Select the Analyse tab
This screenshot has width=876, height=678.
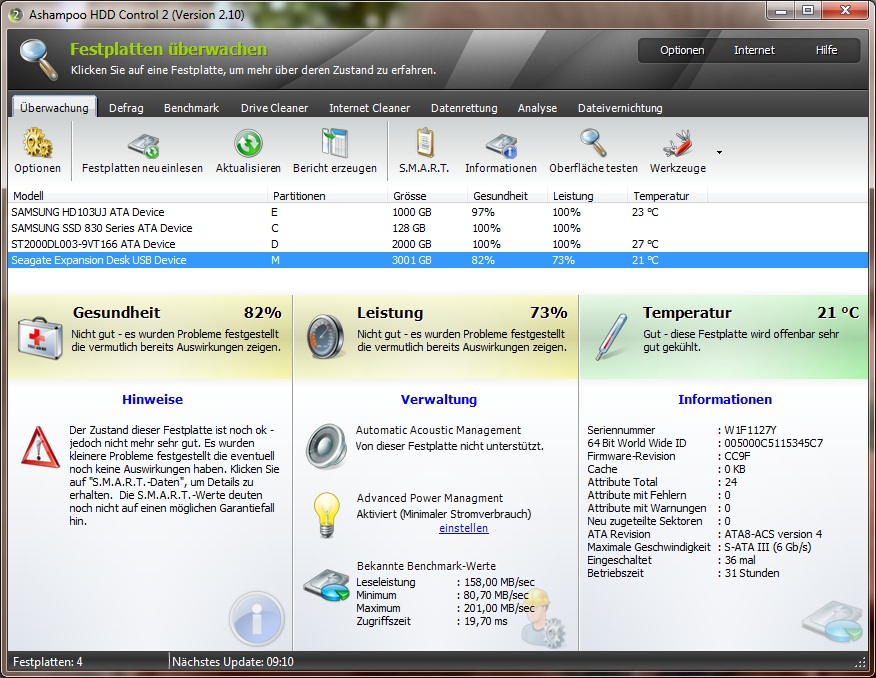537,108
